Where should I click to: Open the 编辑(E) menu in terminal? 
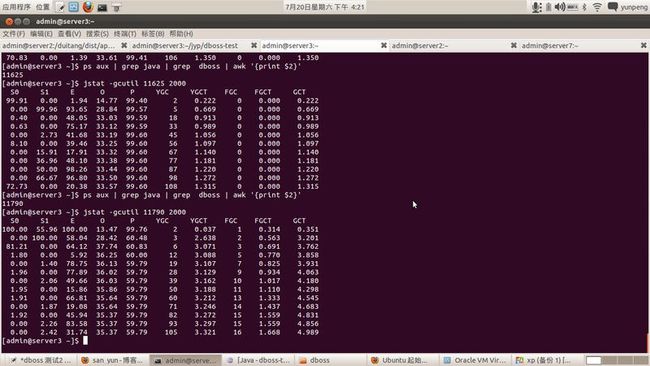41,34
